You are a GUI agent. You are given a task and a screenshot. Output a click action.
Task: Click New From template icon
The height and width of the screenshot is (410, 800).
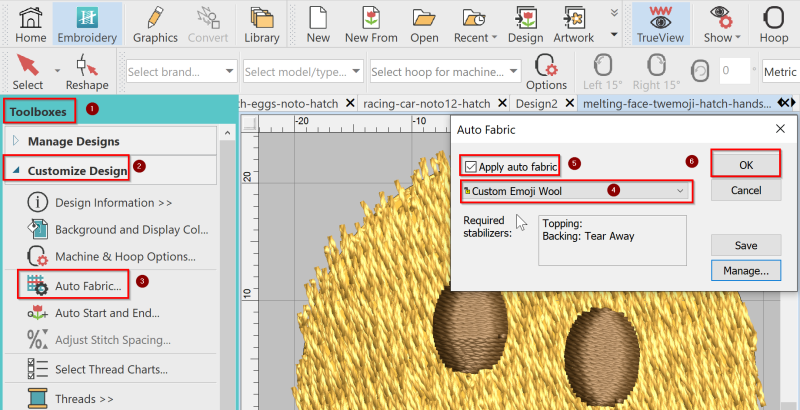tap(371, 24)
